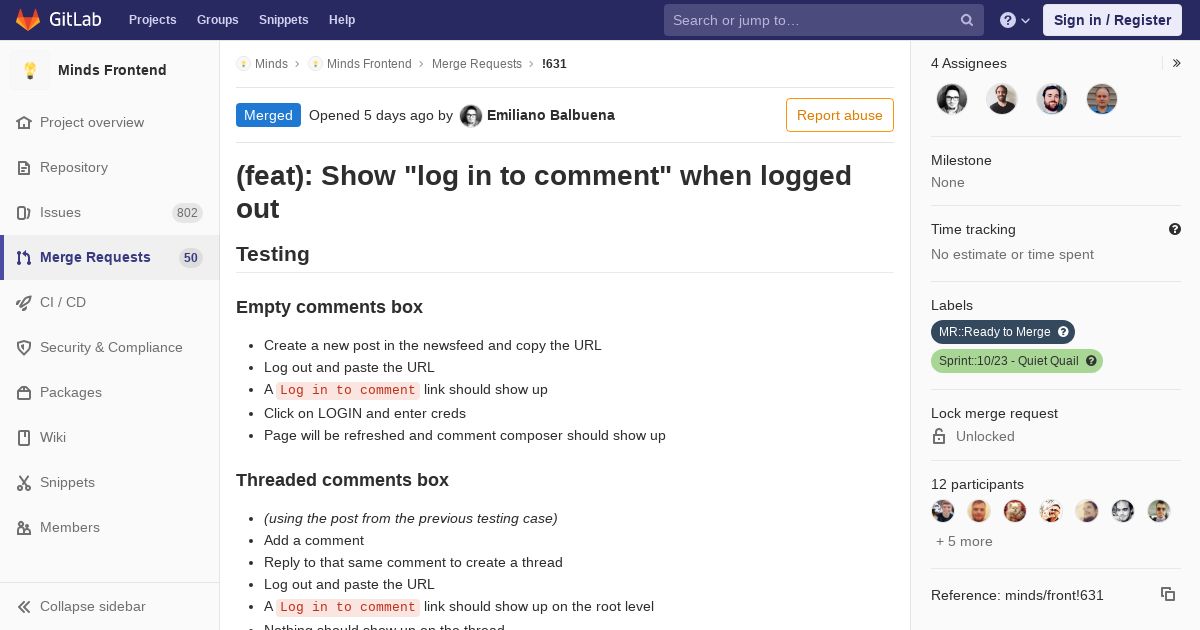Open the Groups menu
The height and width of the screenshot is (630, 1200).
coord(218,20)
